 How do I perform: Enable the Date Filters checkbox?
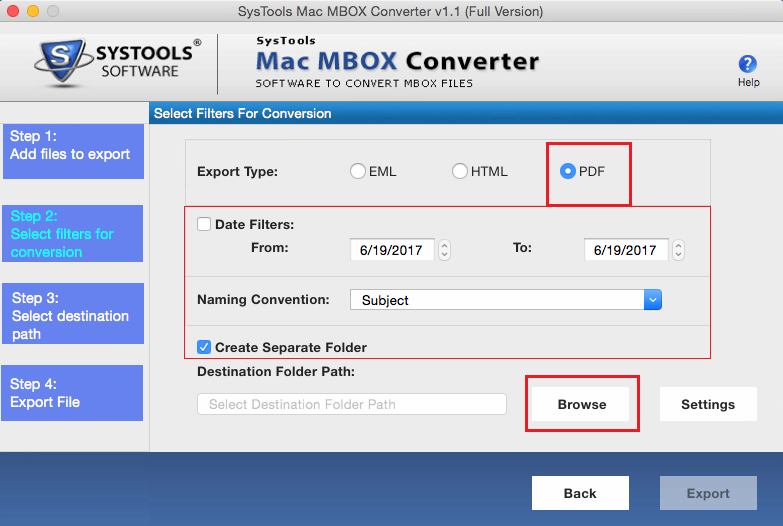pos(205,225)
